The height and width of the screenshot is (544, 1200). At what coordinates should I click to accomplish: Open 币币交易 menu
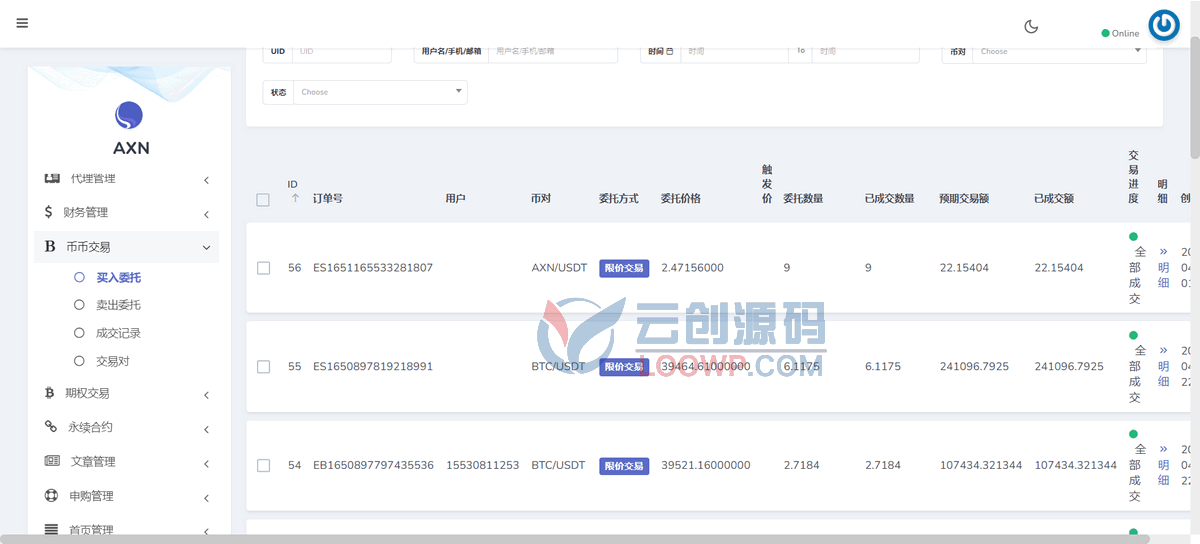(x=126, y=246)
